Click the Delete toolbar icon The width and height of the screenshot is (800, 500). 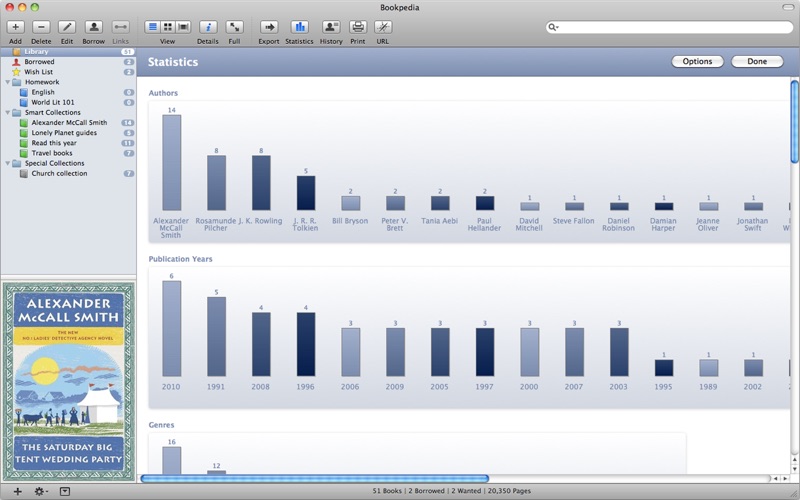[x=41, y=27]
